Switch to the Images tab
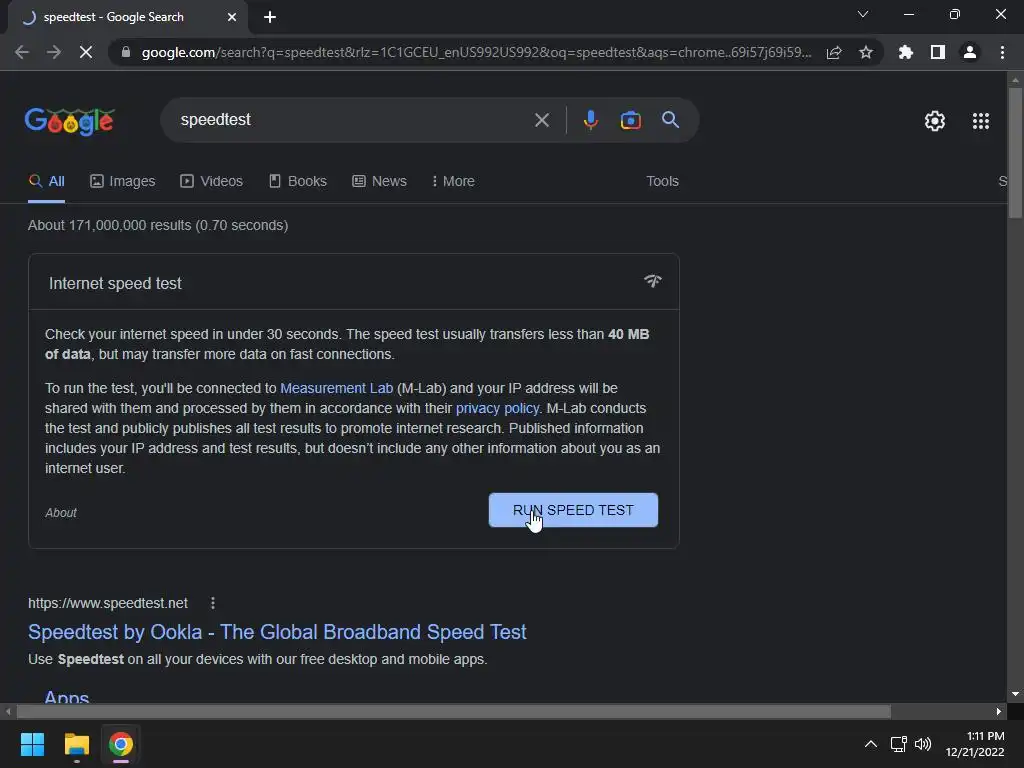The image size is (1024, 768). tap(123, 181)
